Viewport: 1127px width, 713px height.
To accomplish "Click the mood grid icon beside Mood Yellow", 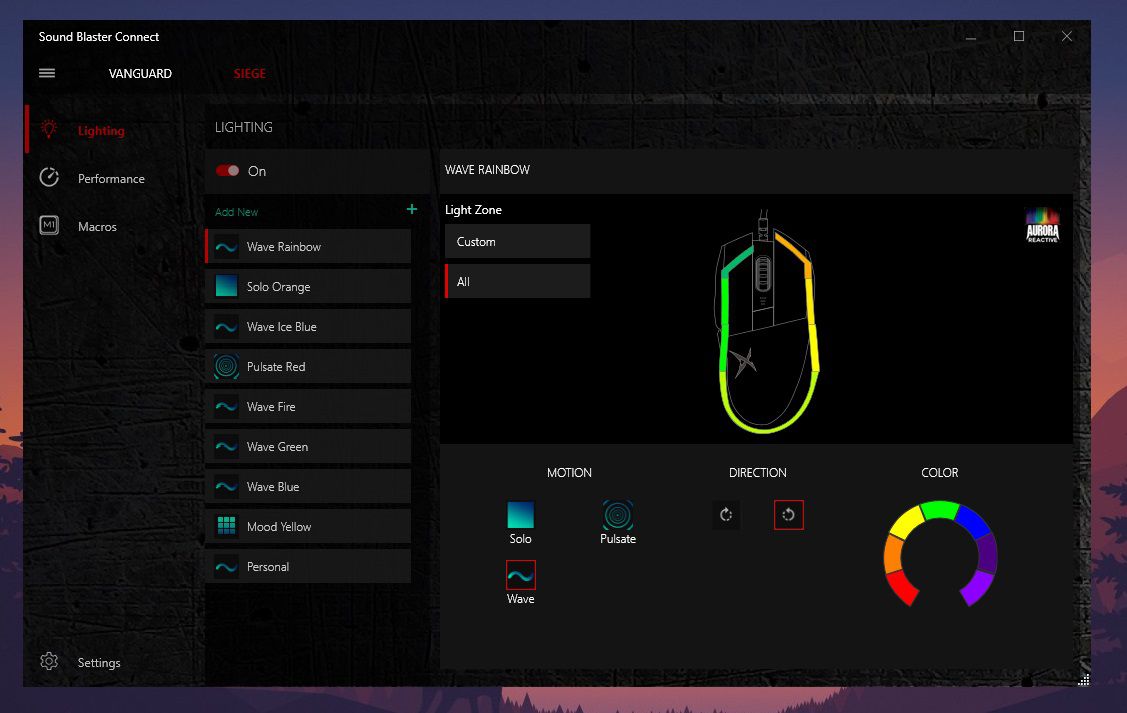I will (x=226, y=526).
